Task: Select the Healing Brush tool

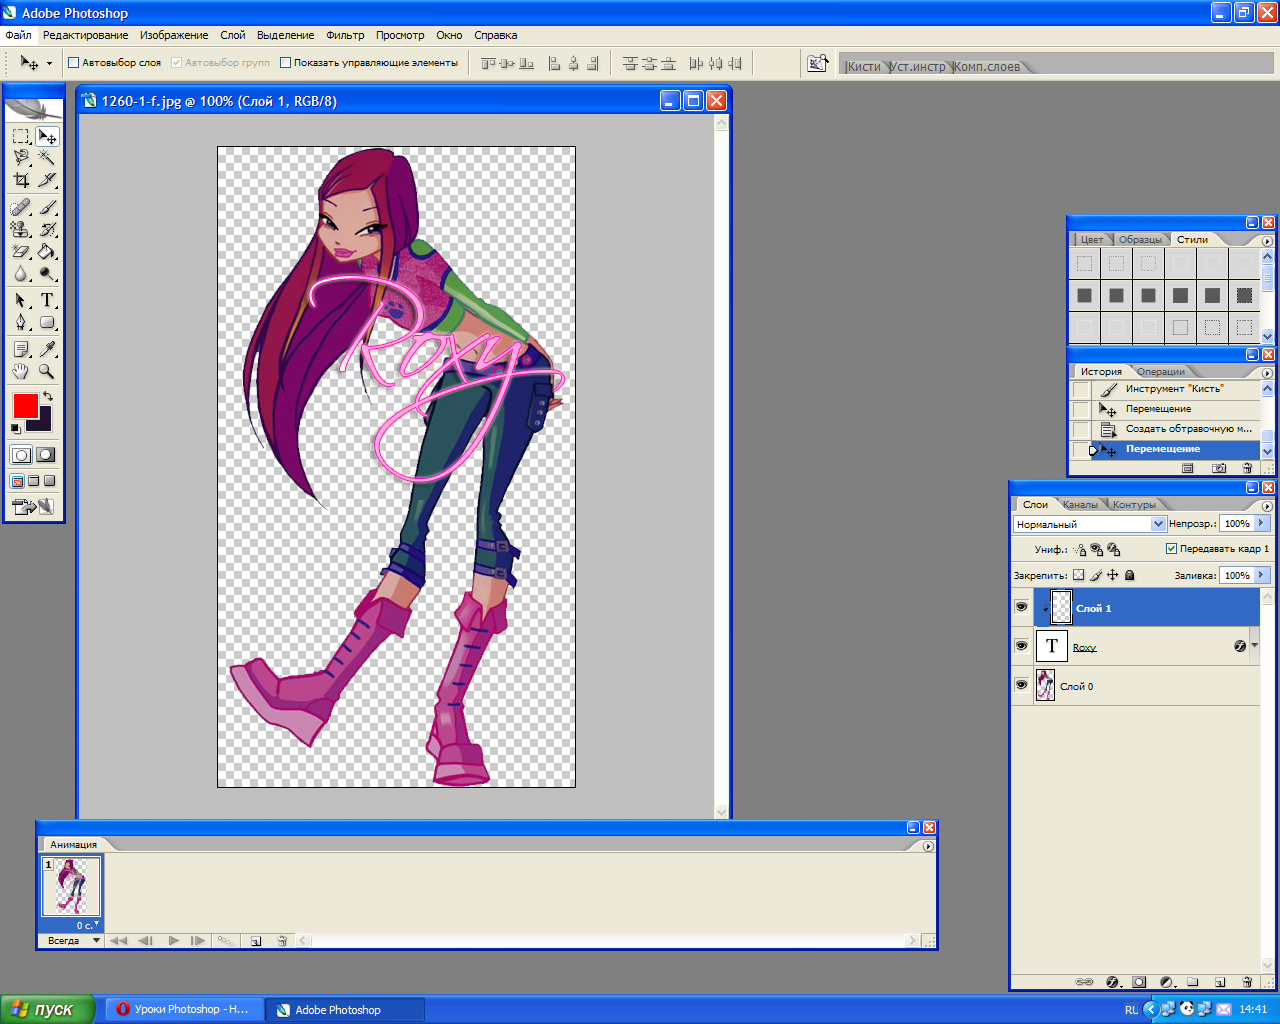Action: 21,207
